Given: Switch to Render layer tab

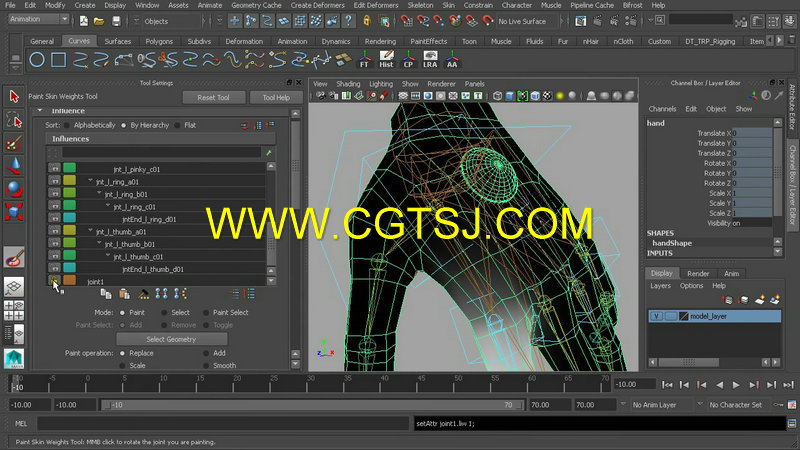Looking at the screenshot, I should coord(698,273).
